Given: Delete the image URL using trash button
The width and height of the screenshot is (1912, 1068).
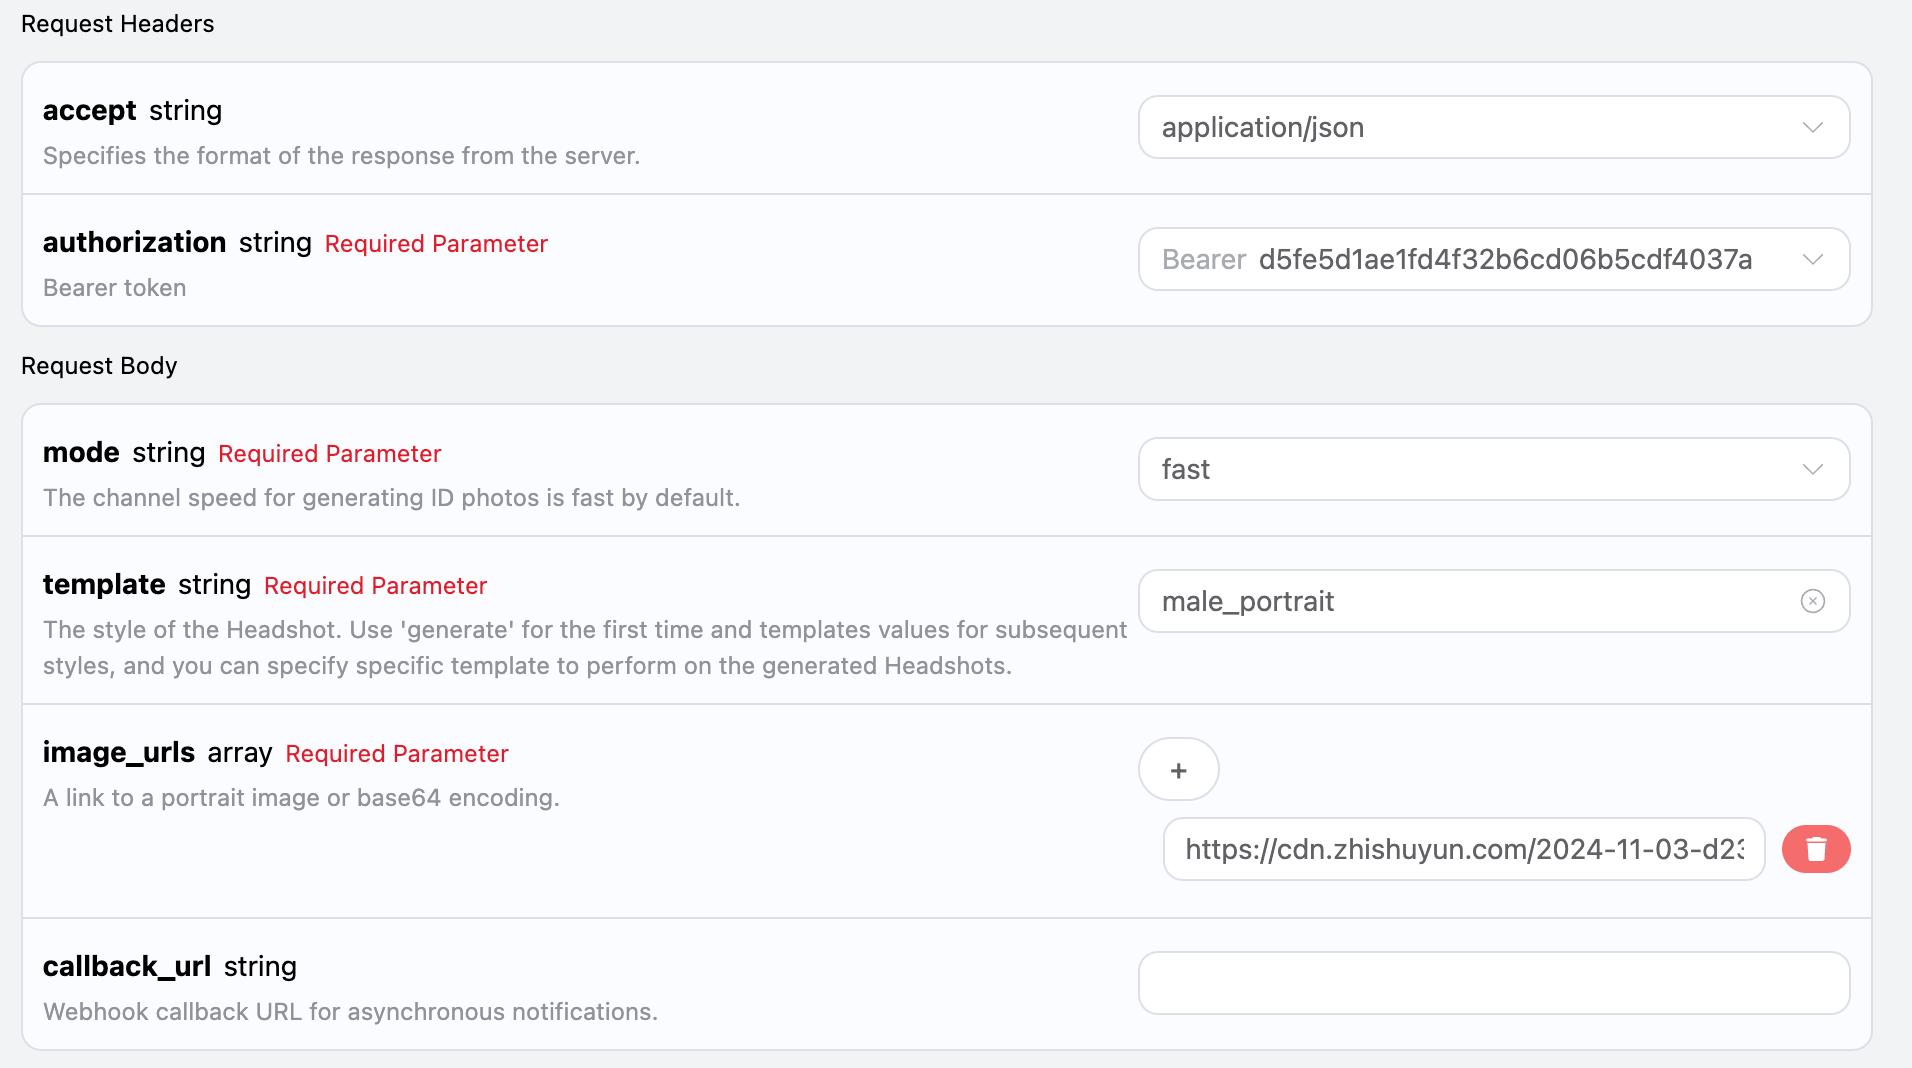Looking at the screenshot, I should coord(1815,849).
